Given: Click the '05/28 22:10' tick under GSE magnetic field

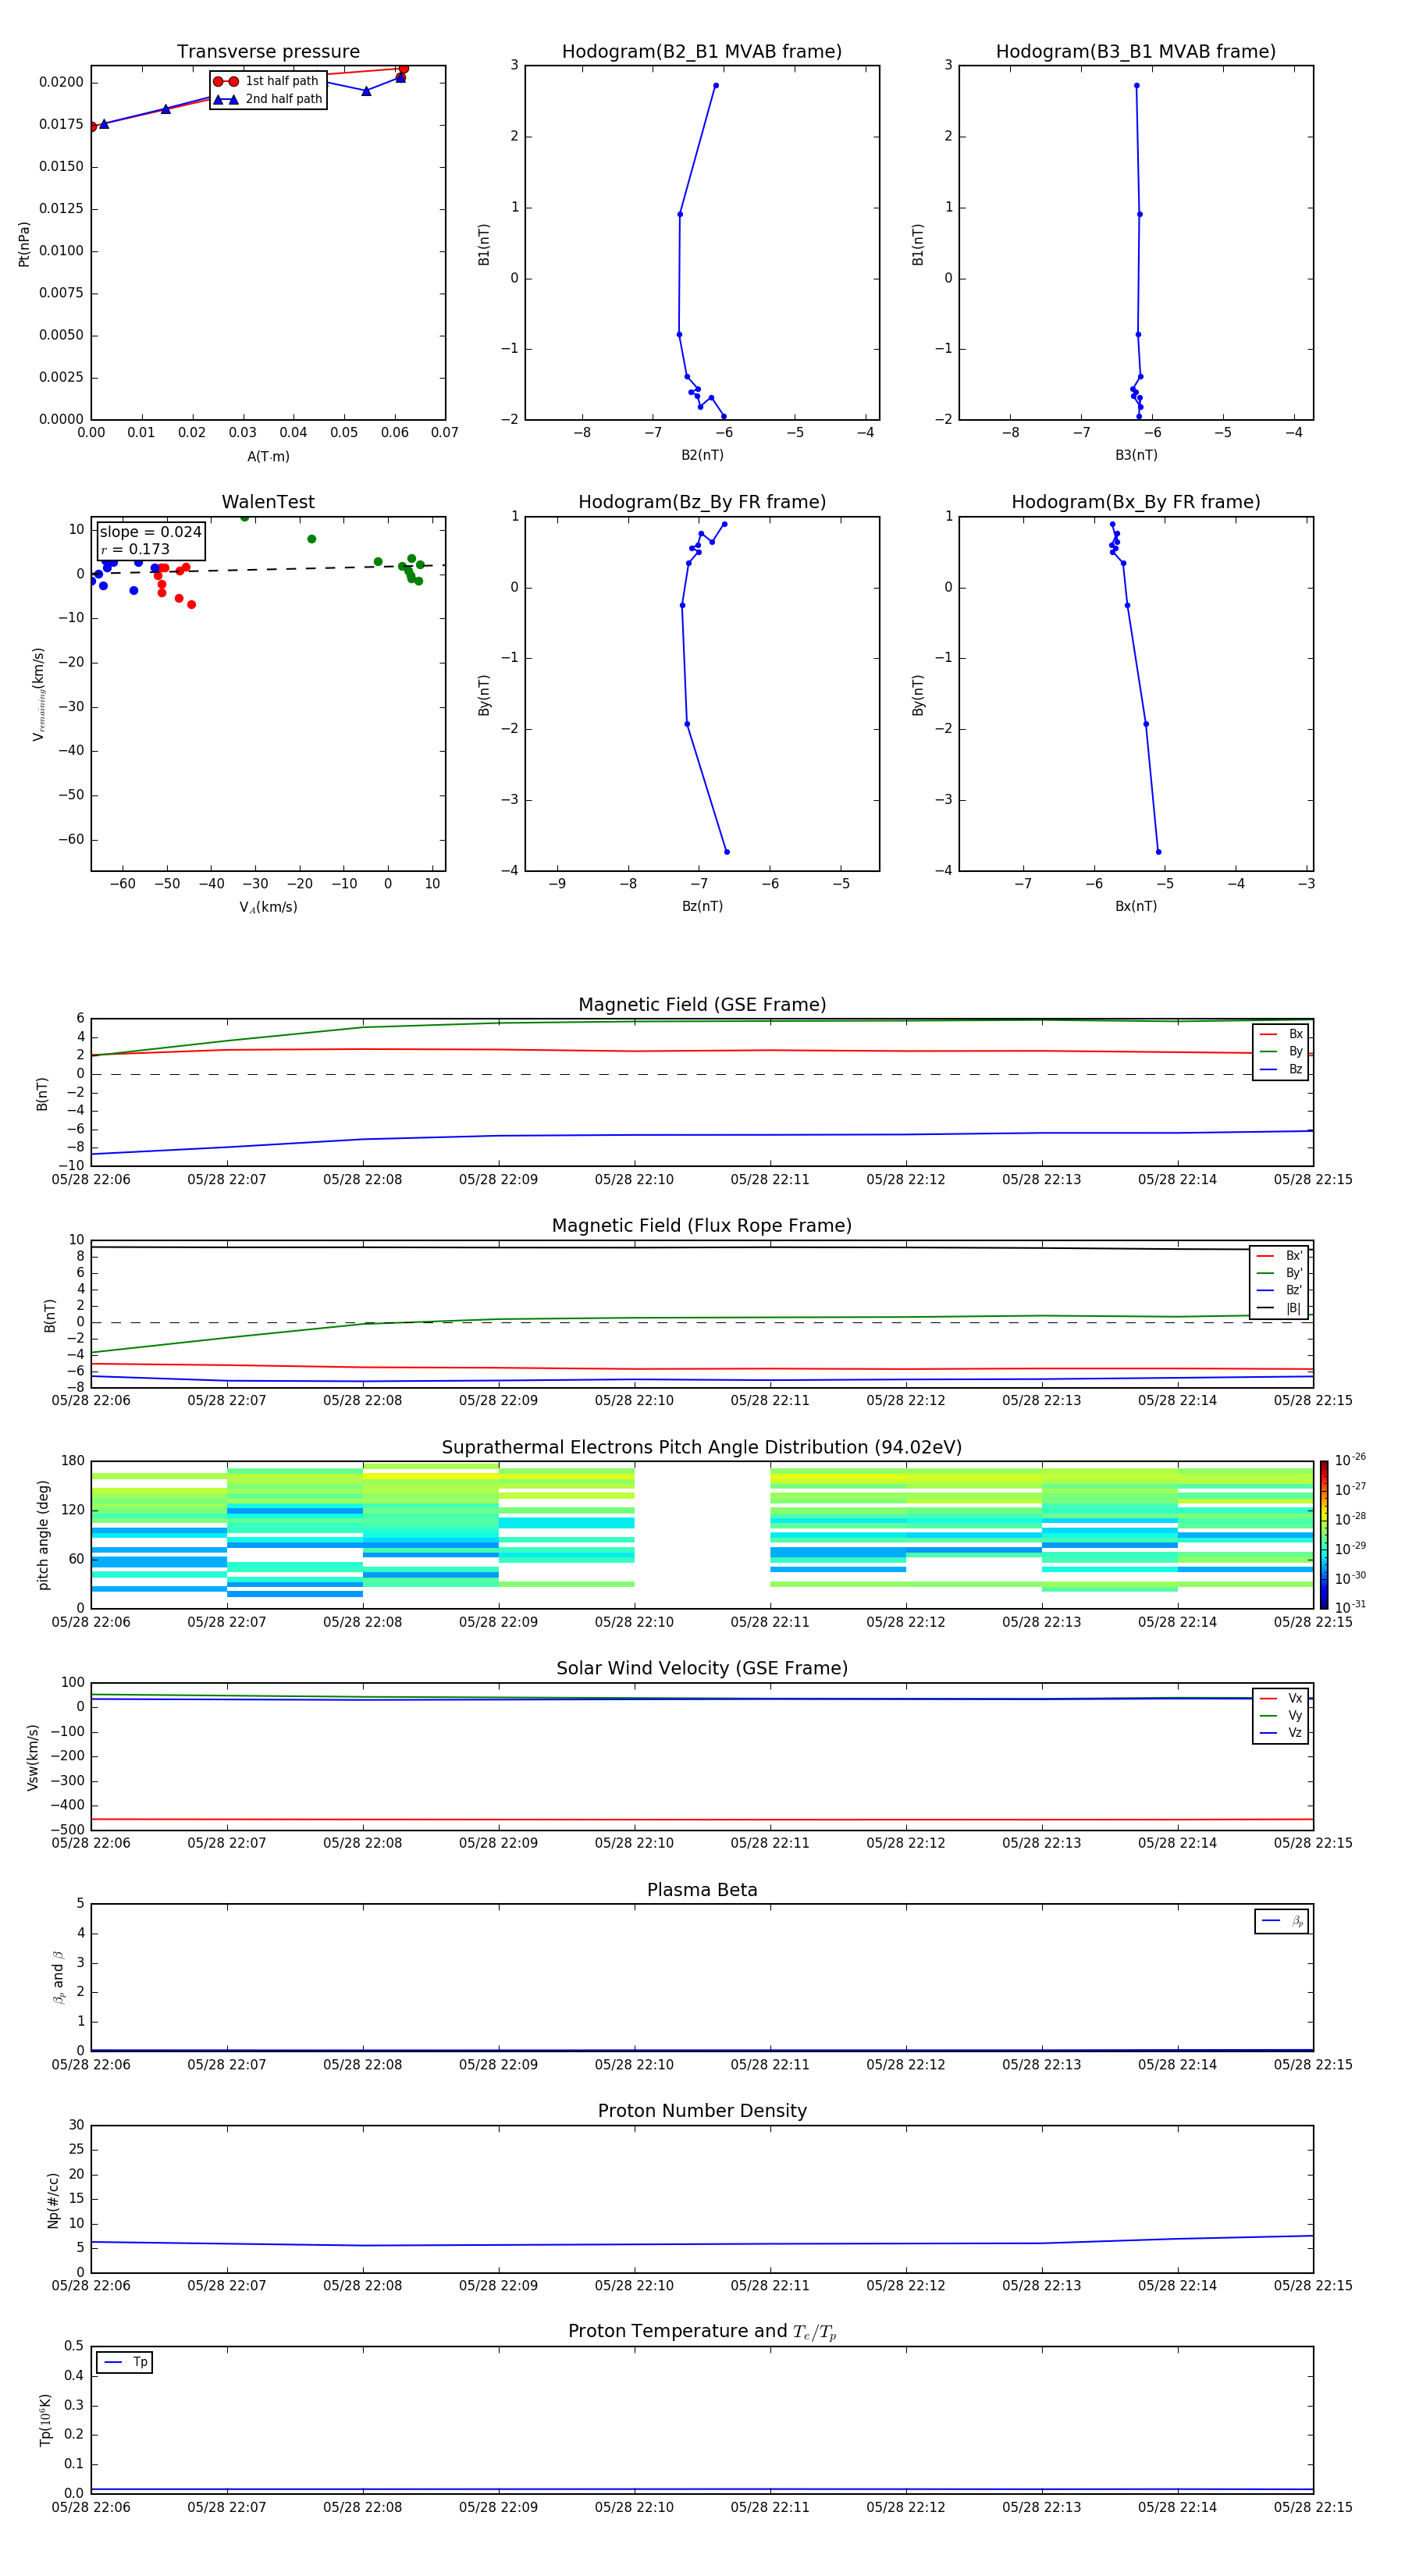Looking at the screenshot, I should tap(634, 1180).
